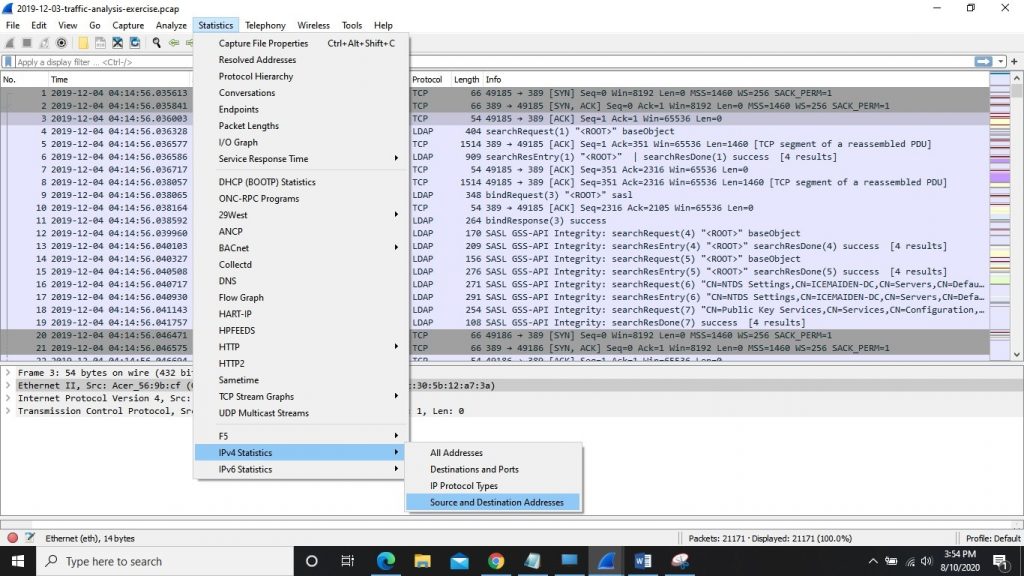The height and width of the screenshot is (576, 1024).
Task: Click the Info column header
Action: point(735,79)
